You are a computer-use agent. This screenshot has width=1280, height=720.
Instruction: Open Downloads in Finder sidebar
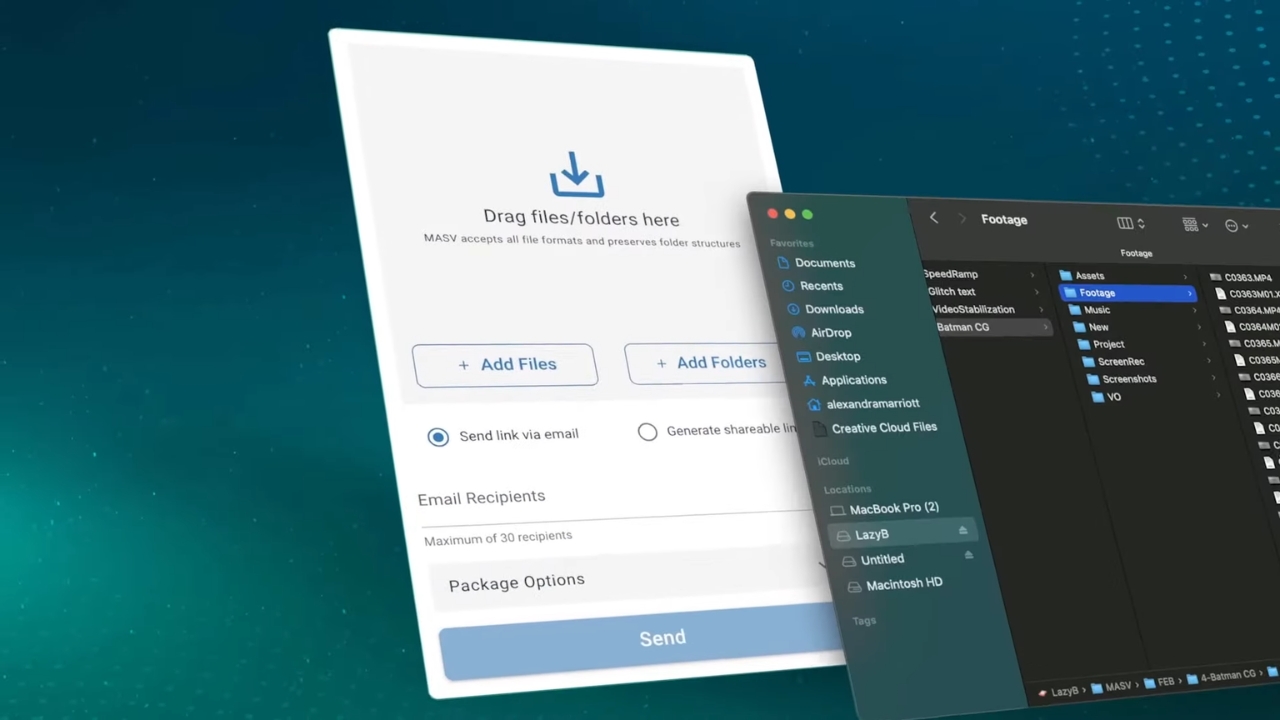tap(825, 309)
